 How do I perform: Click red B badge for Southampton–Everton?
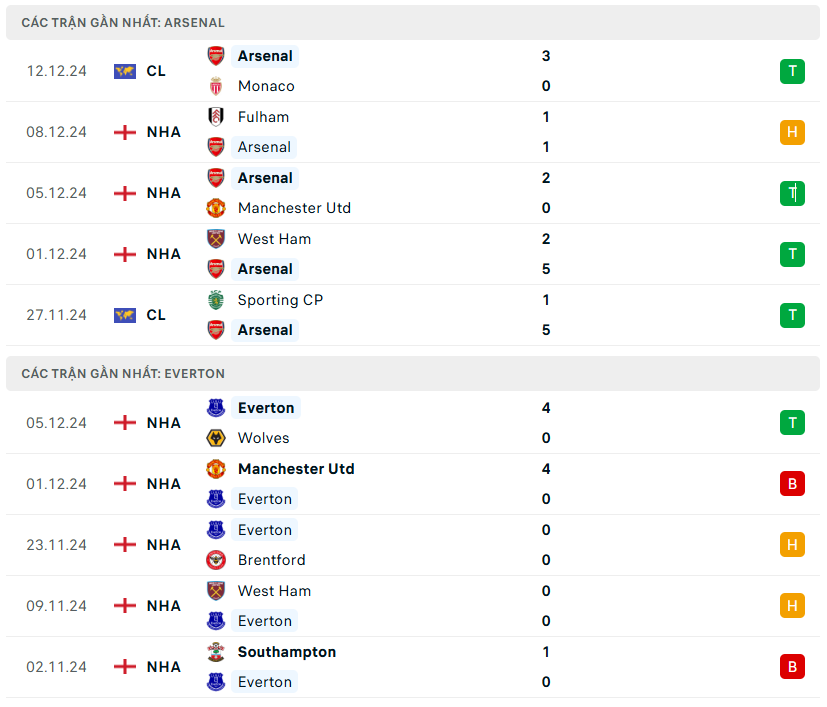point(792,667)
